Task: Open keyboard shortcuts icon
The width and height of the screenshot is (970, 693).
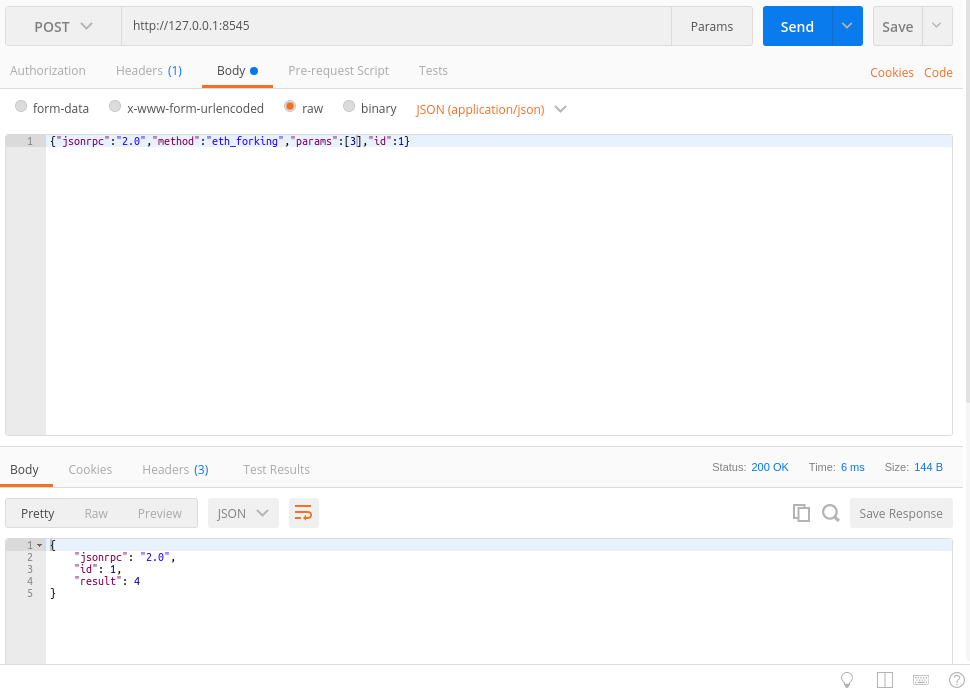Action: 921,679
